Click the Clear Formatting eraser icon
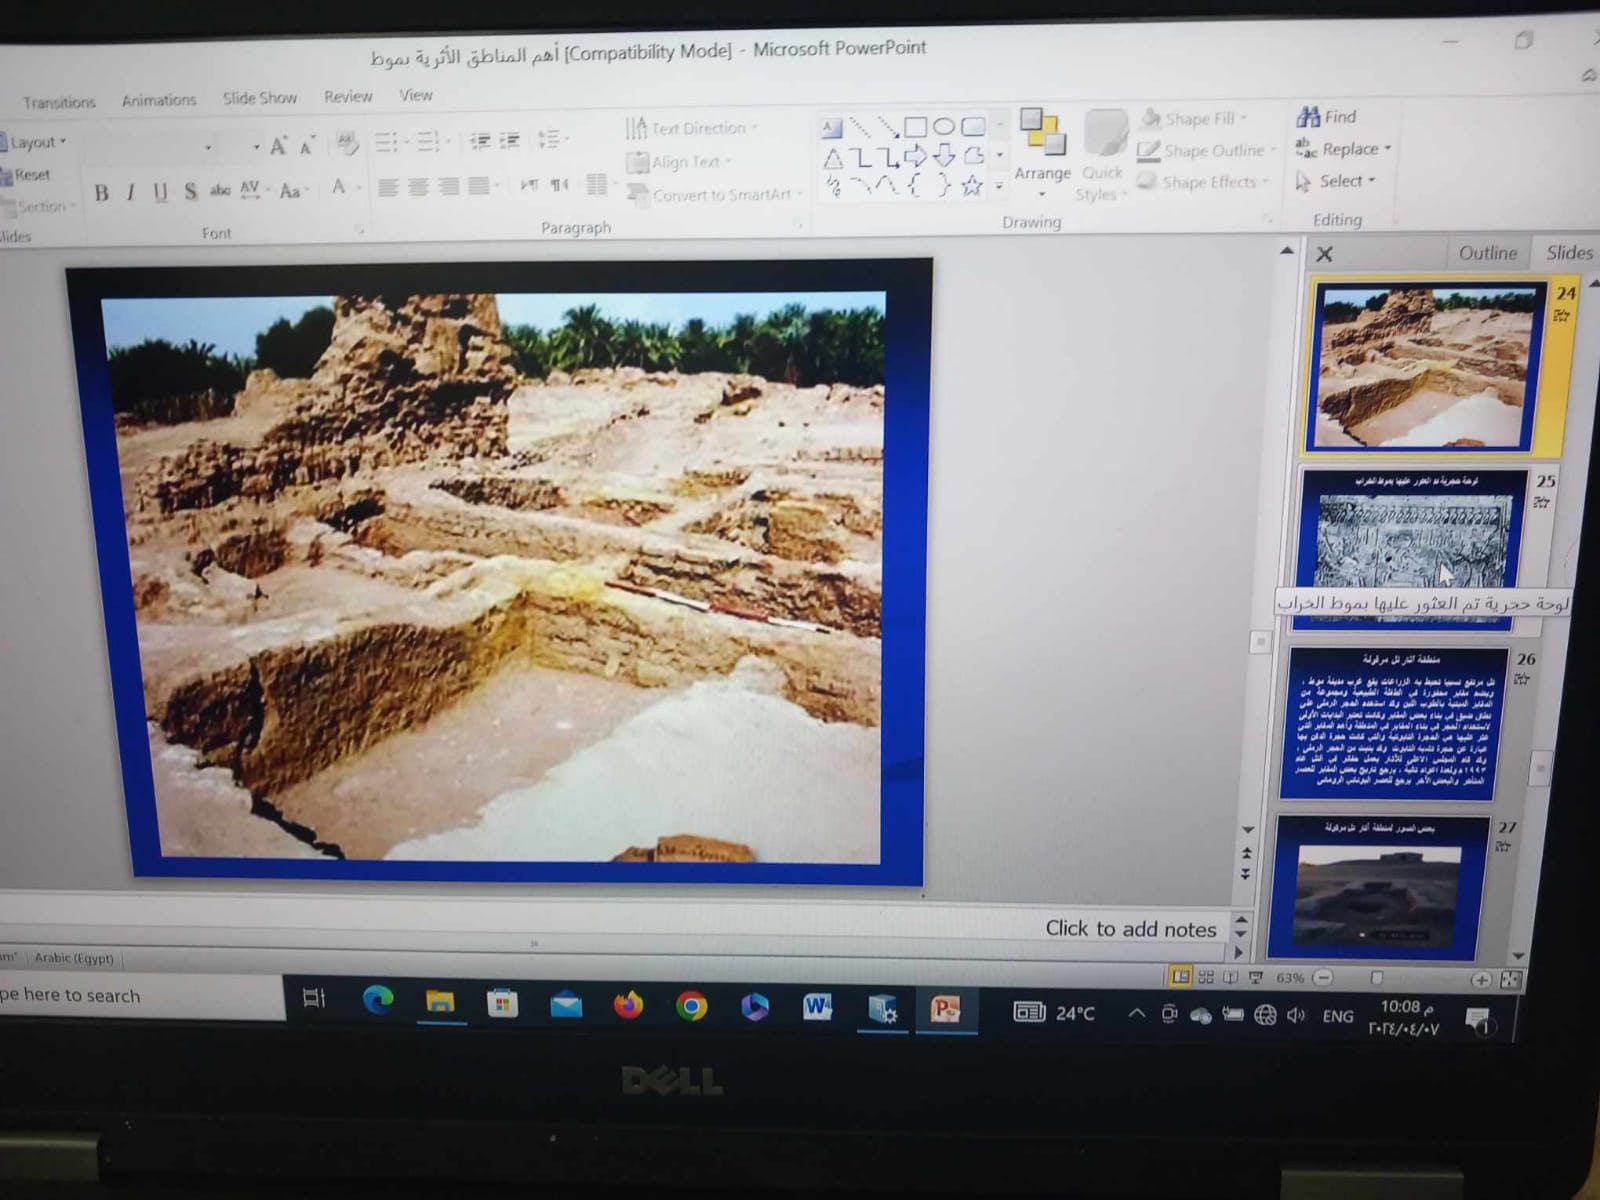1600x1200 pixels. (x=347, y=145)
